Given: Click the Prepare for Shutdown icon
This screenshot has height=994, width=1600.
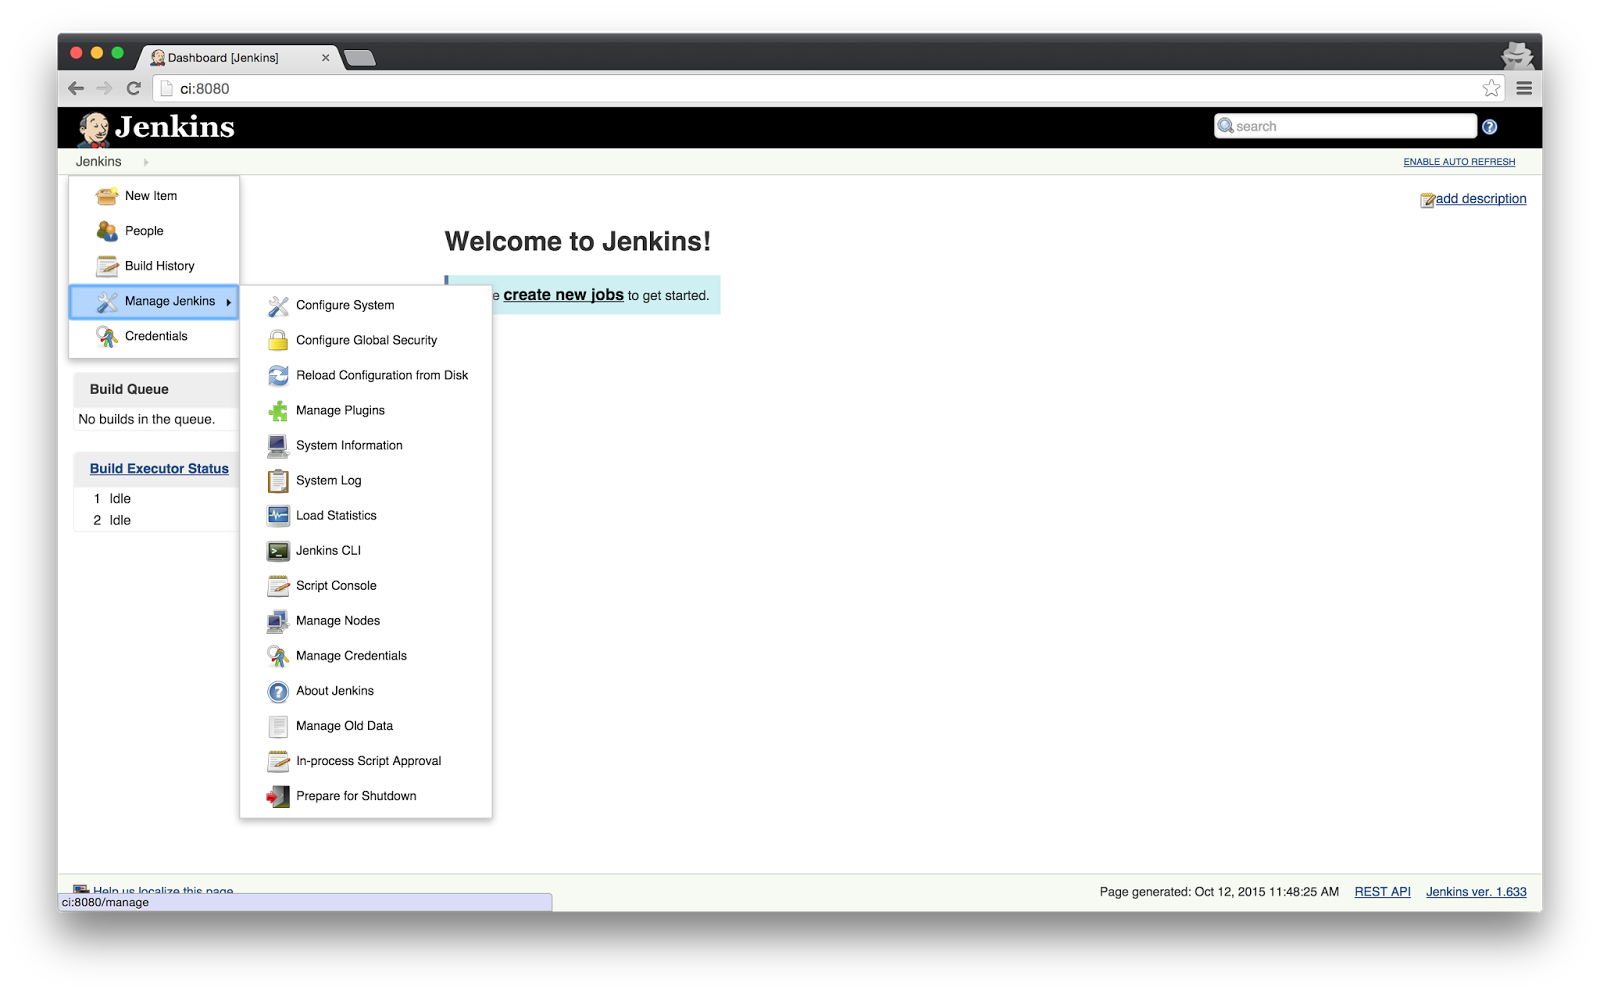Looking at the screenshot, I should coord(278,796).
